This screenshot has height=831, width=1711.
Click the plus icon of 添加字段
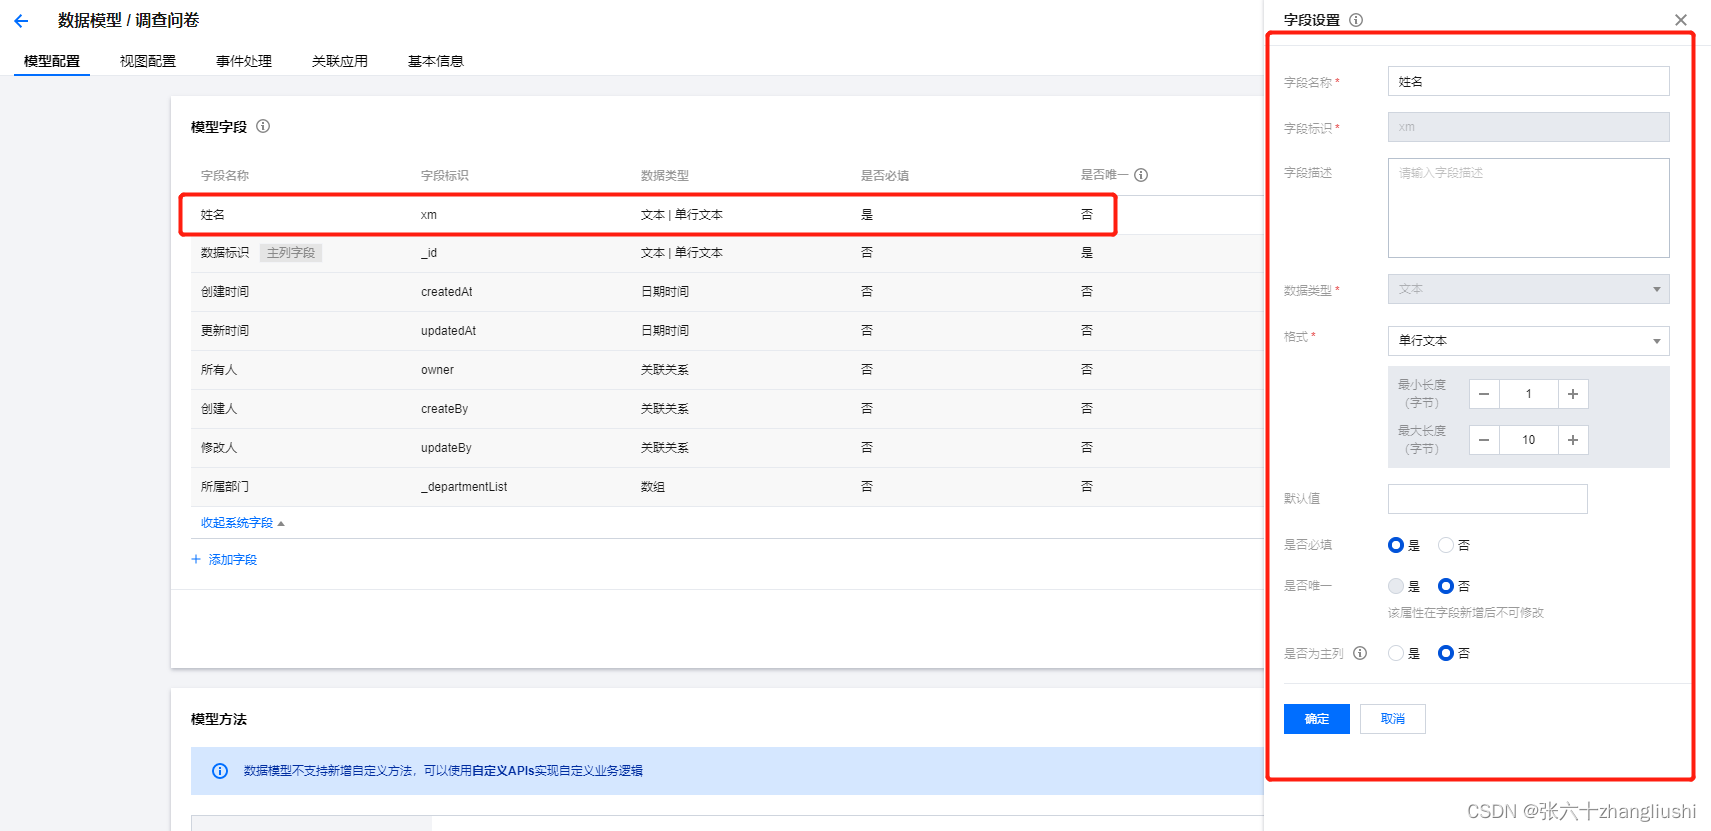tap(196, 560)
